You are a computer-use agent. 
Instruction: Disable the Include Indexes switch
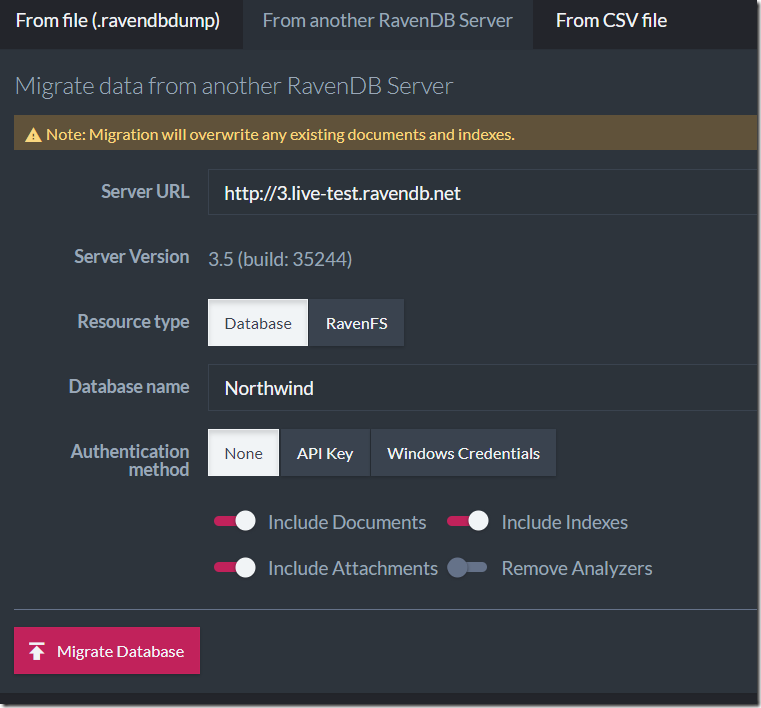[x=468, y=521]
